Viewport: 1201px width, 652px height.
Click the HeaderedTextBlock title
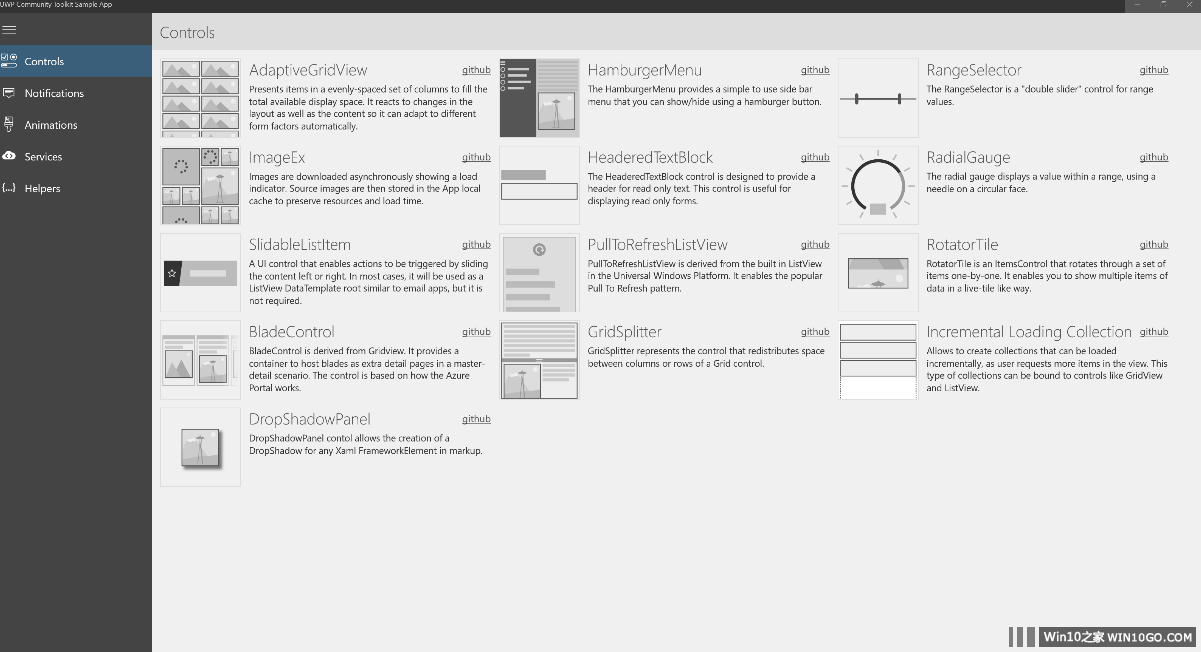[650, 157]
